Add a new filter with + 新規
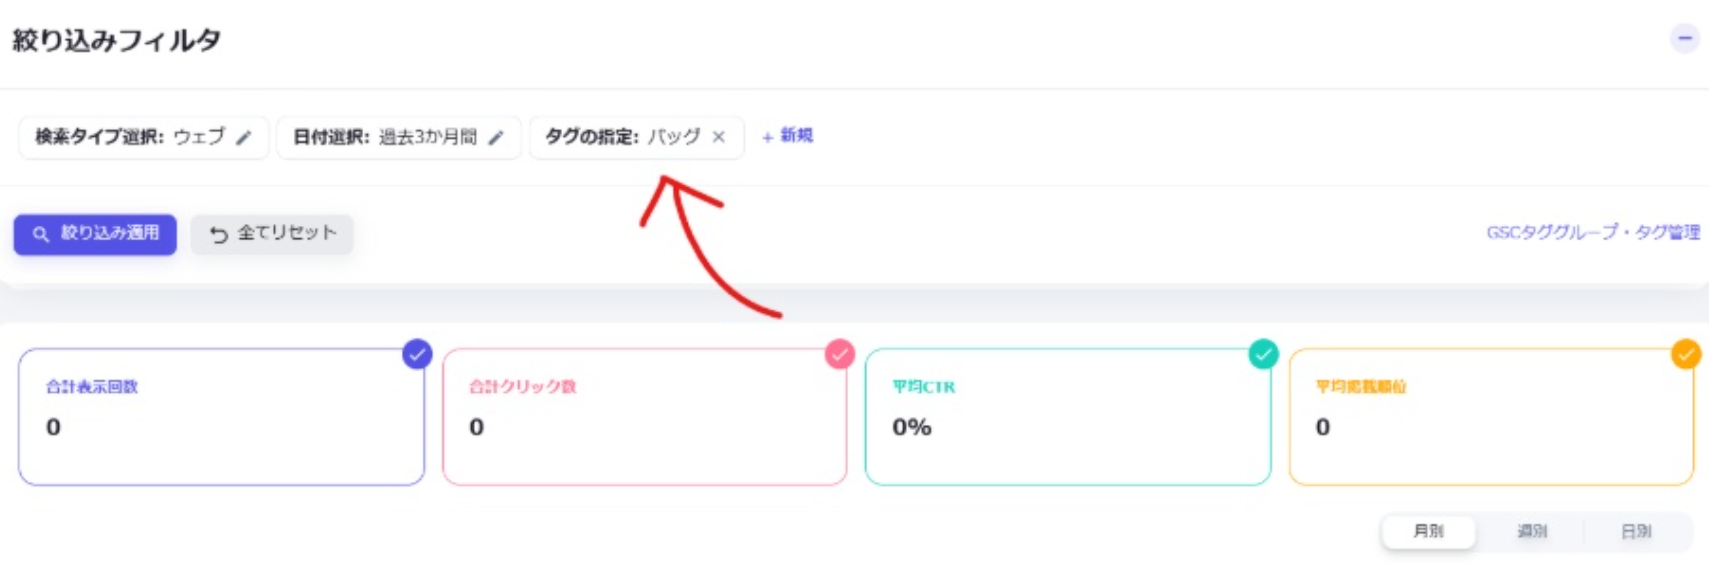 coord(787,136)
